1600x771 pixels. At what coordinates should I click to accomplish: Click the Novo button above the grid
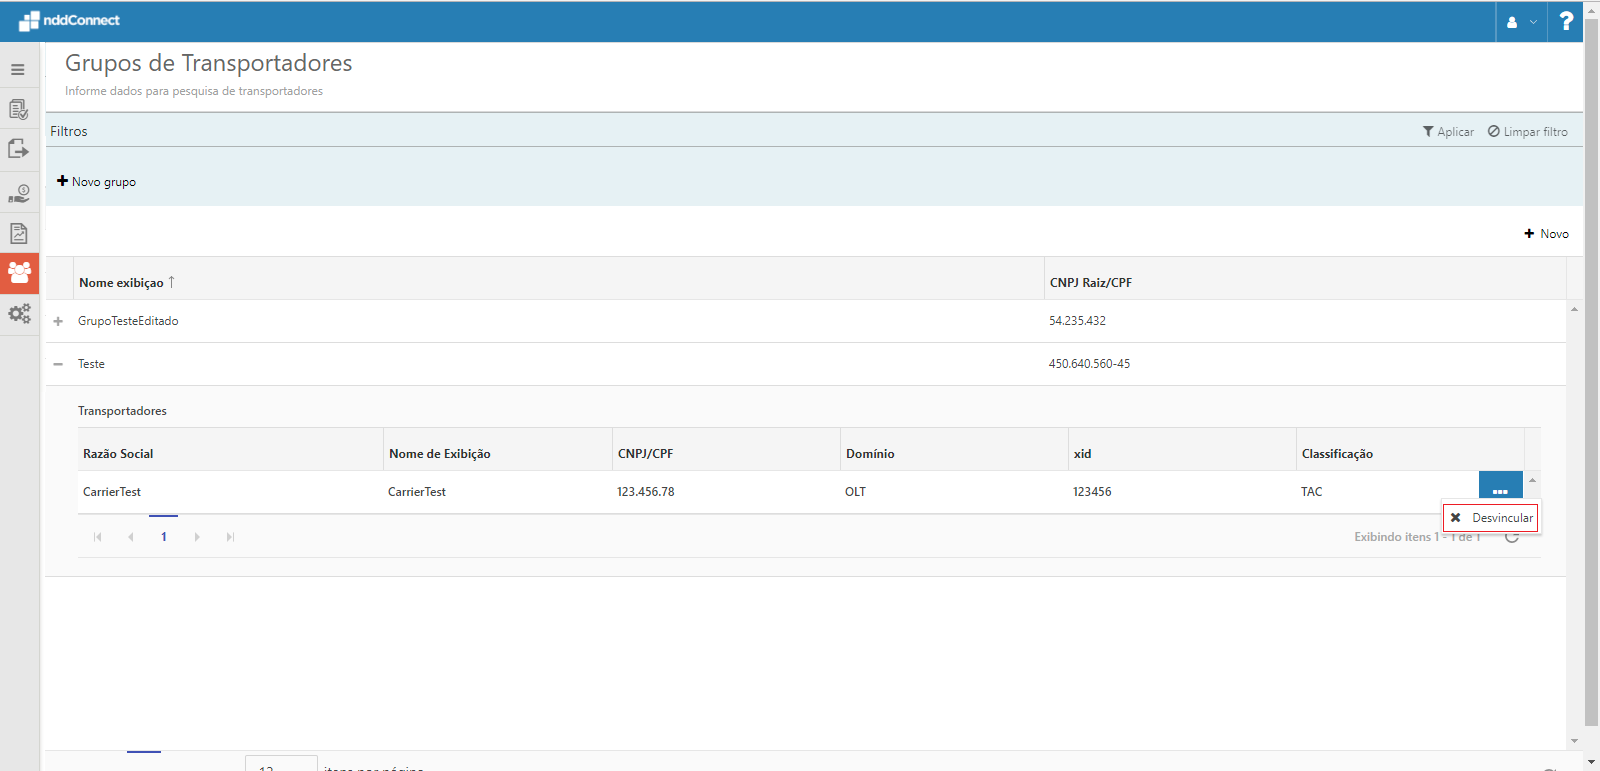coord(1546,234)
